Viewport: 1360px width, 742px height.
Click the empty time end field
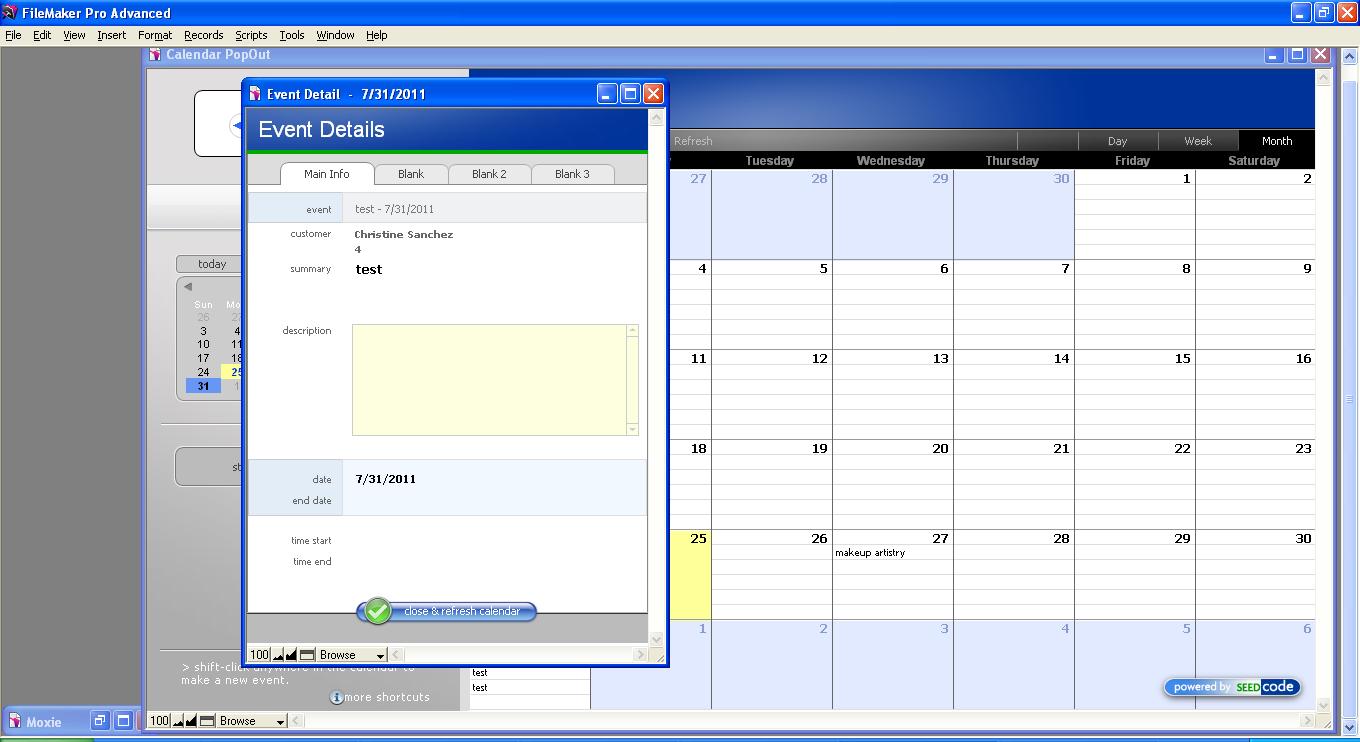[495, 562]
